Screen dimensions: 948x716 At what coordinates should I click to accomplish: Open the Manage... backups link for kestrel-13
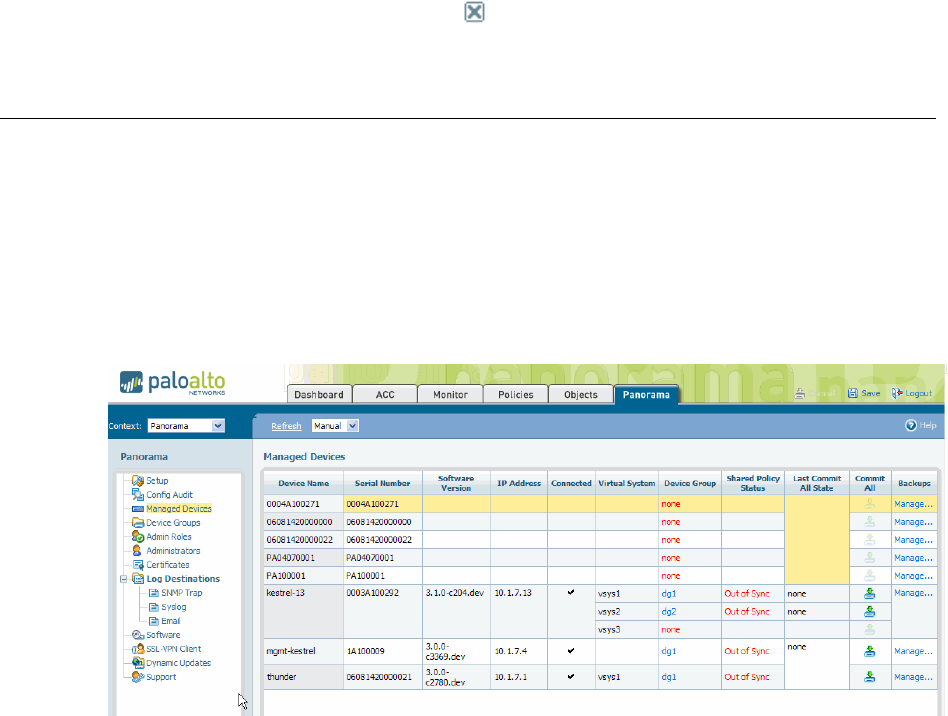pyautogui.click(x=913, y=593)
